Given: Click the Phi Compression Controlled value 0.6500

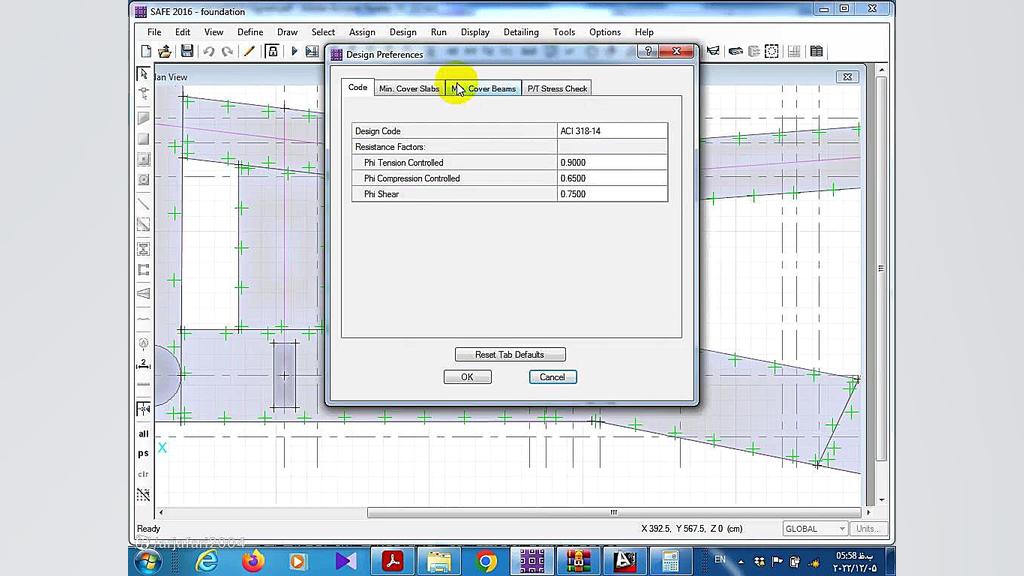Looking at the screenshot, I should pos(612,178).
